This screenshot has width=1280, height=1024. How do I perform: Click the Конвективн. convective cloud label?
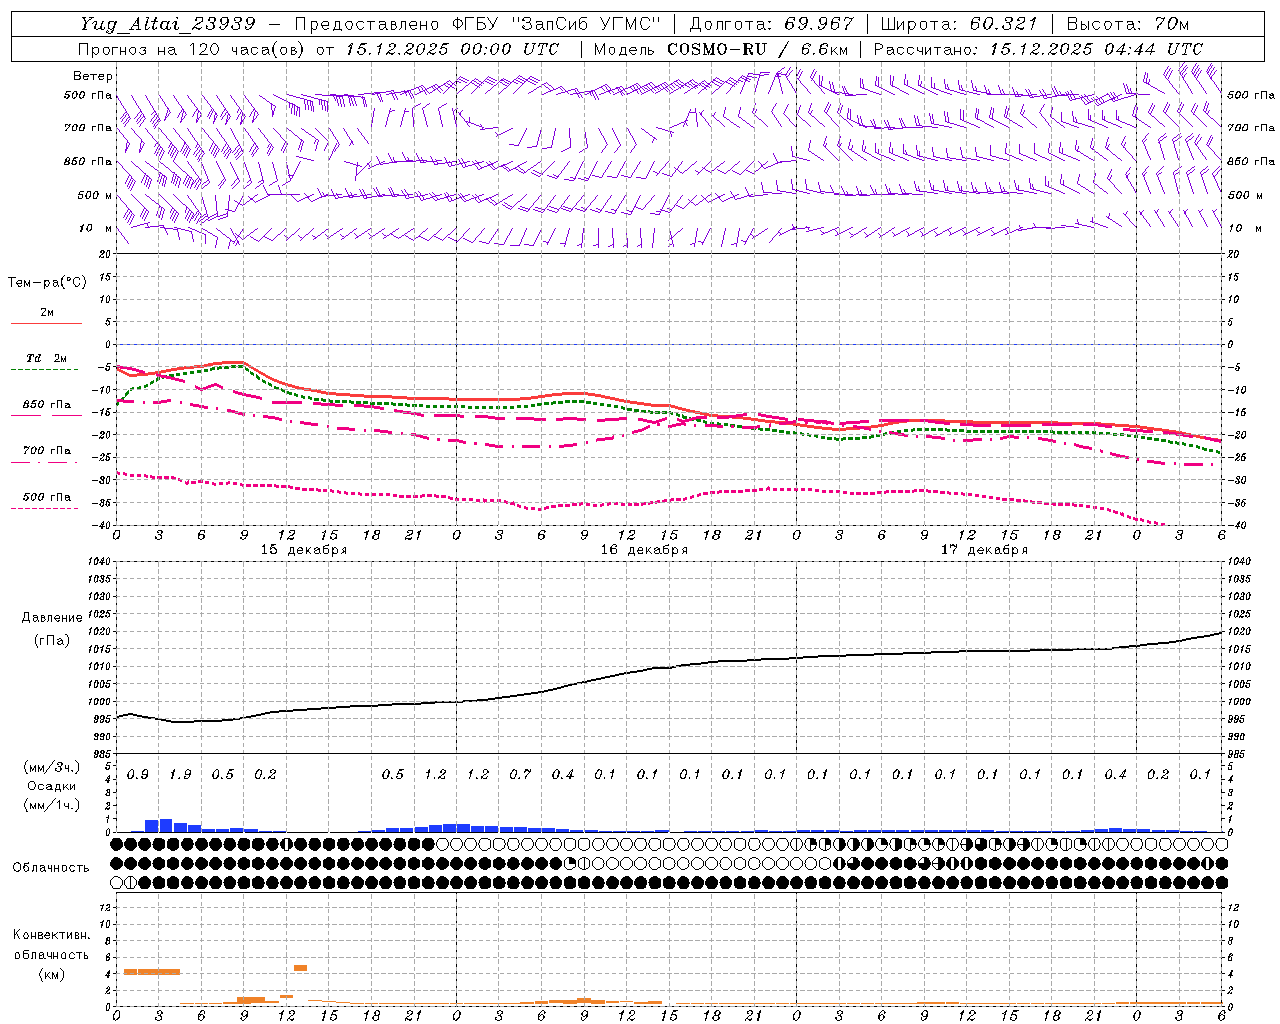52,935
